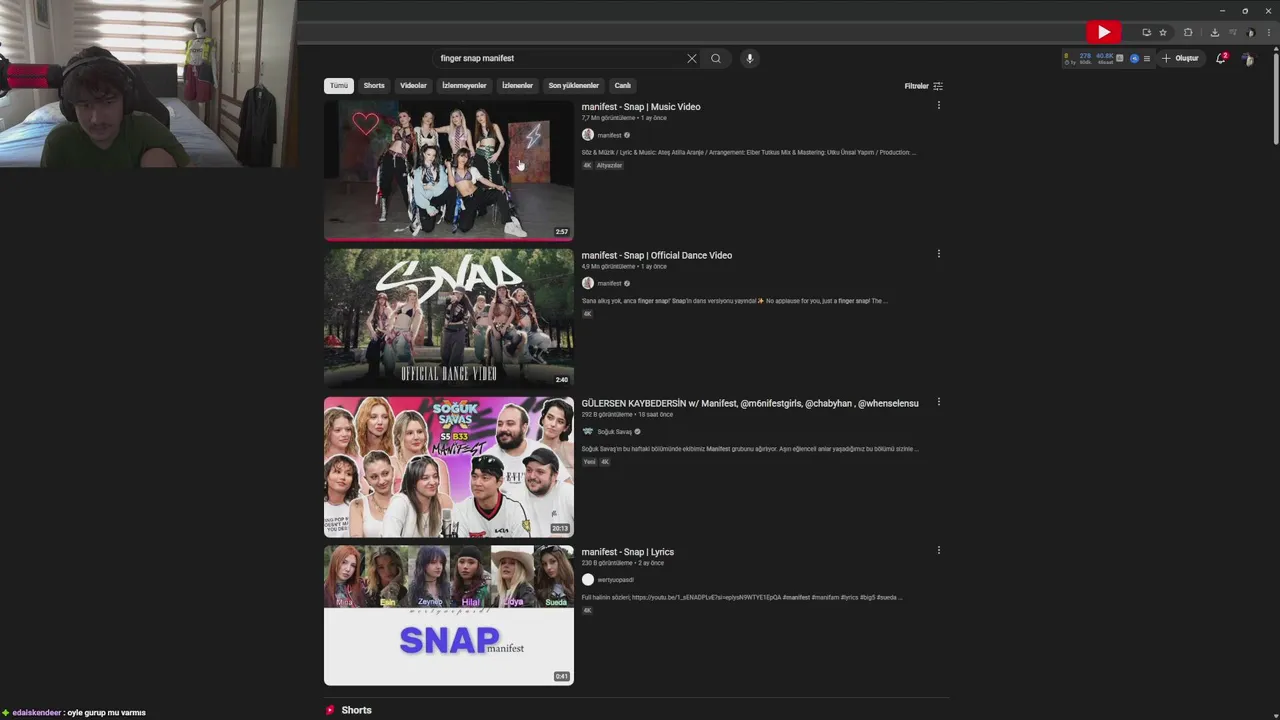
Task: Click the Oluştur create button
Action: tap(1180, 58)
